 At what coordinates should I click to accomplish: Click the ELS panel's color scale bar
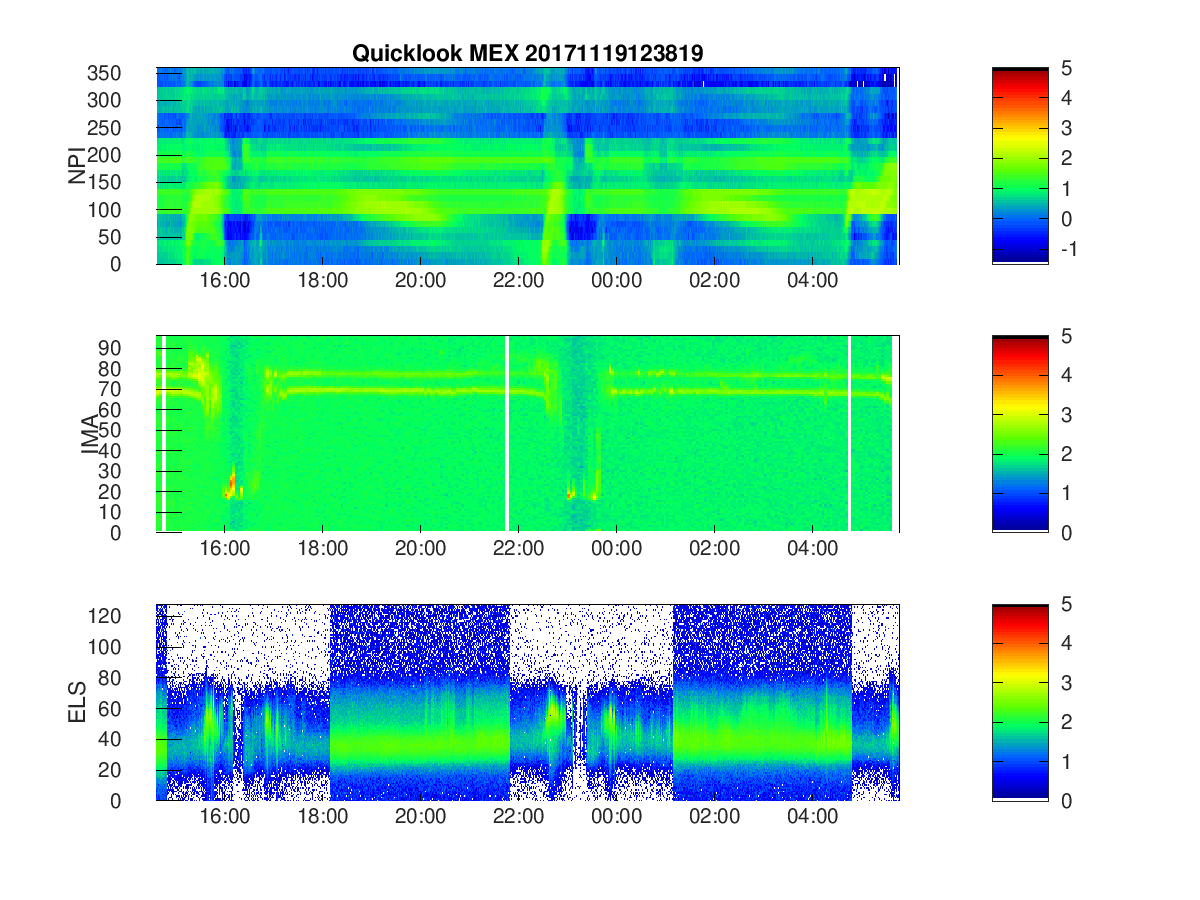pyautogui.click(x=1020, y=702)
